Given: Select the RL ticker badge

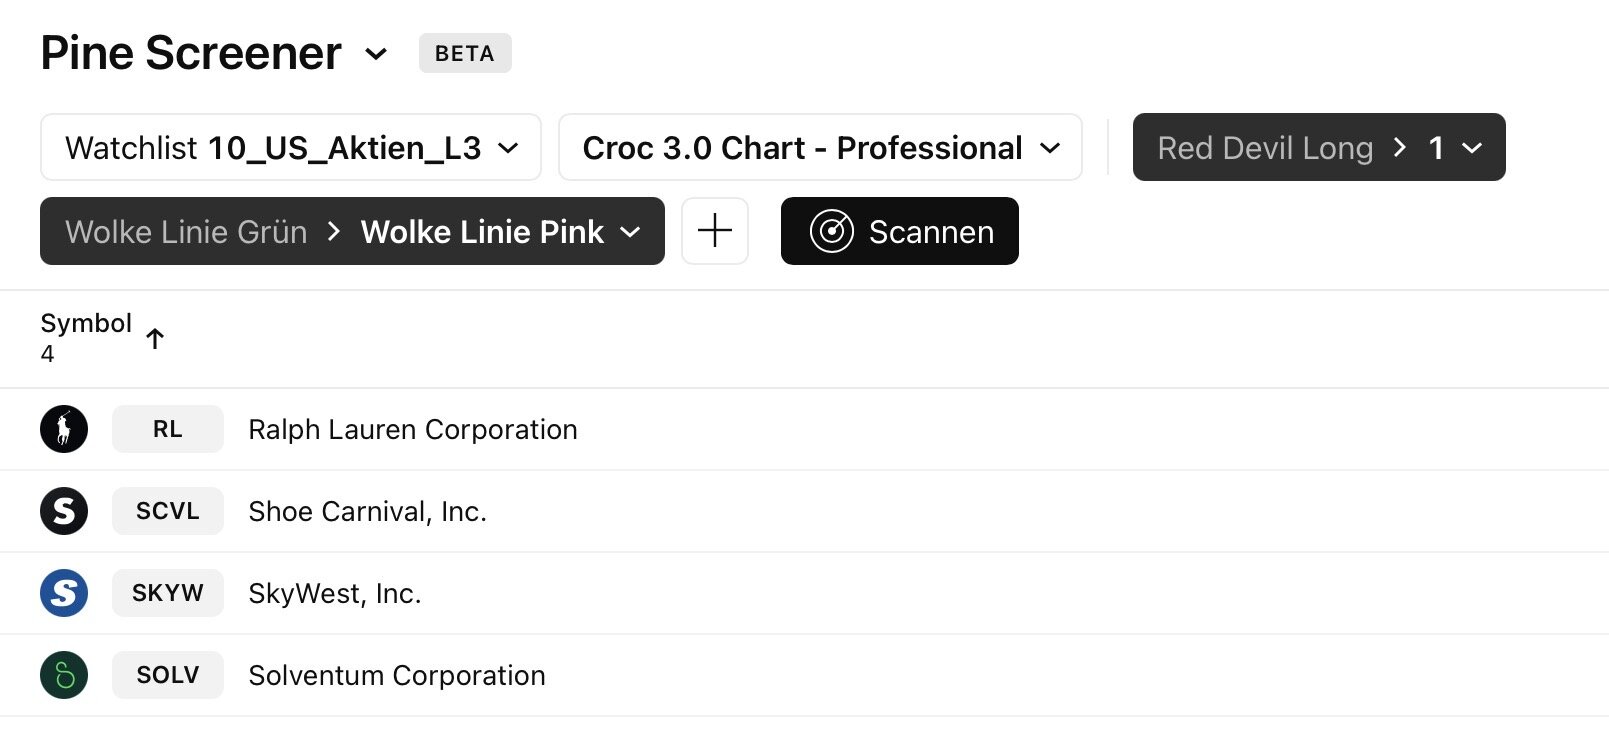Looking at the screenshot, I should coord(168,429).
